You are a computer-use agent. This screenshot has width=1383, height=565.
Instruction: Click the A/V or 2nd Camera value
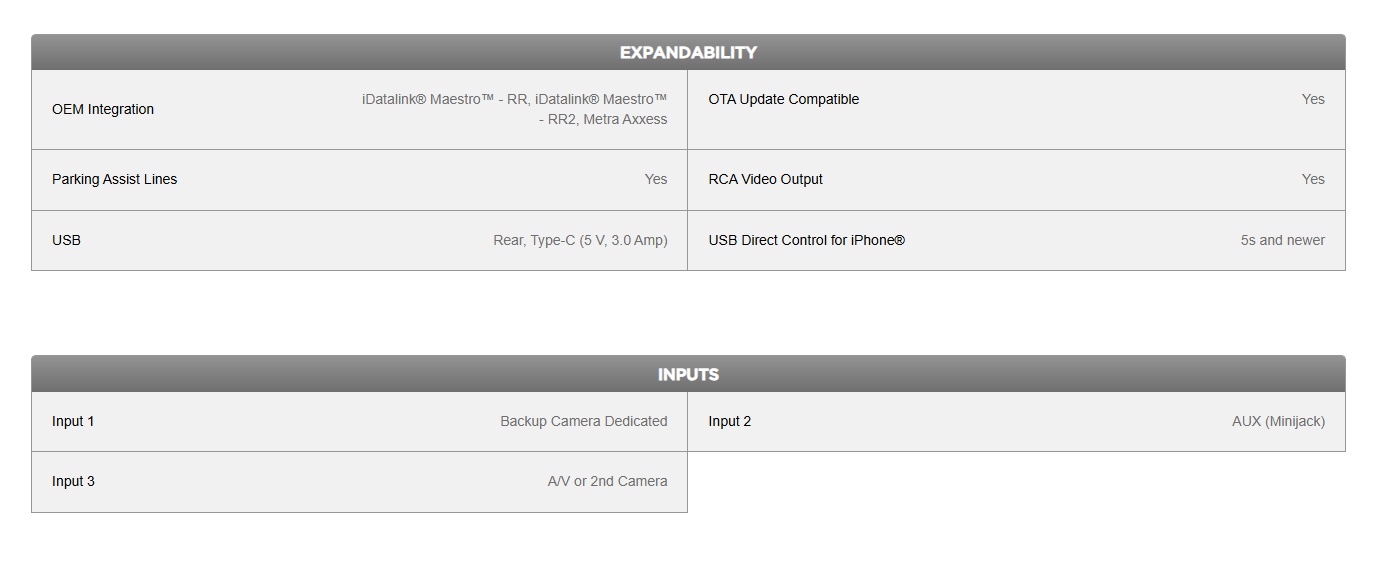[607, 481]
